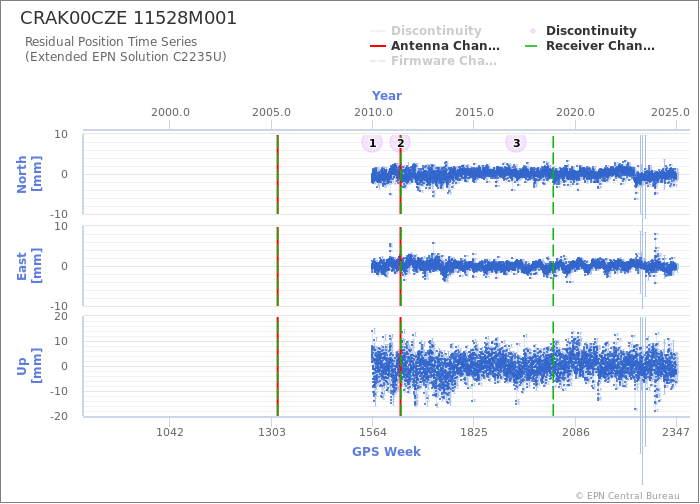The height and width of the screenshot is (504, 700).
Task: Click the Up [mm] axis label
Action: coord(29,366)
